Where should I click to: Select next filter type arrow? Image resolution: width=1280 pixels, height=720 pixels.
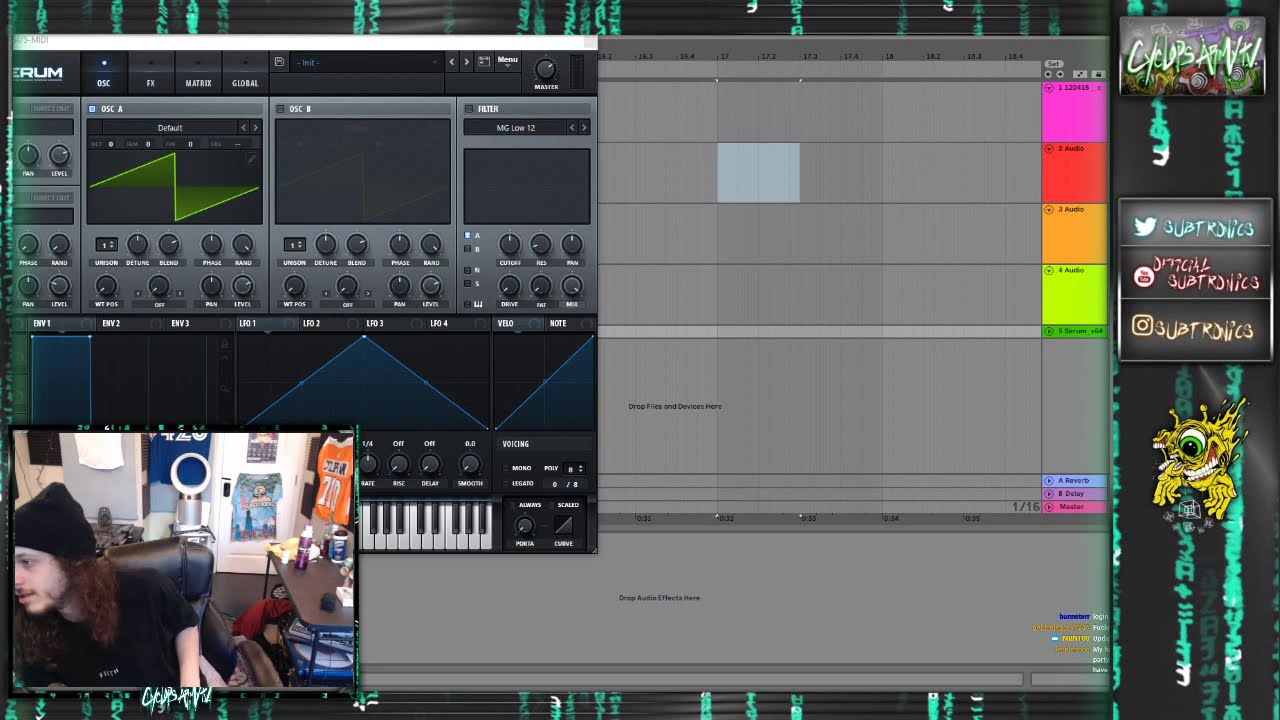(x=584, y=128)
